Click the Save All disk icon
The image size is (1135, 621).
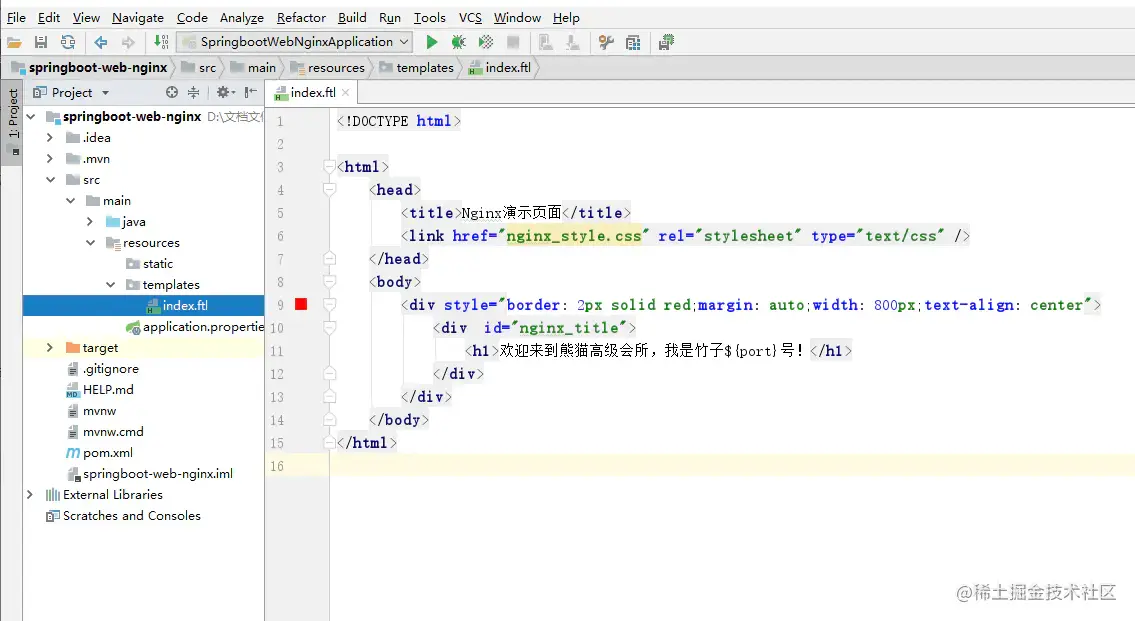(41, 43)
